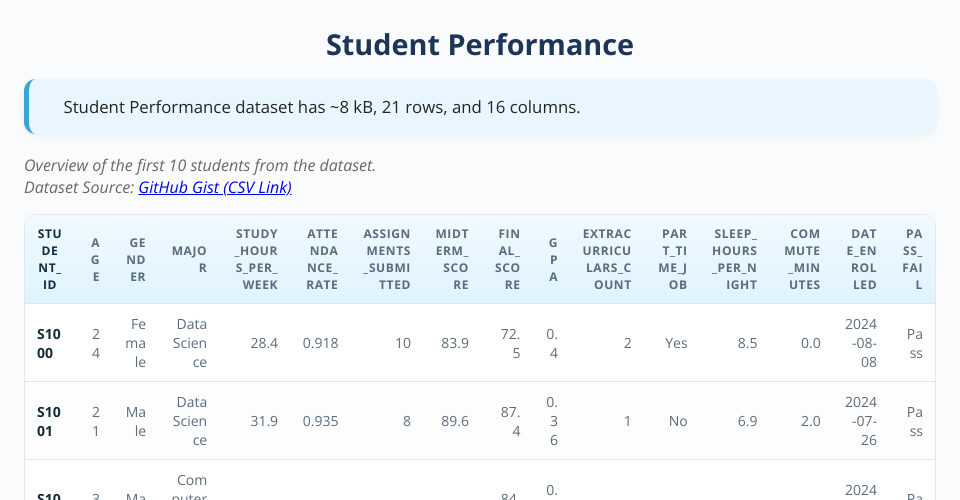Select the SLEEP_HOURS_PER_NIGHT column header
Image resolution: width=960 pixels, height=500 pixels.
(735, 259)
